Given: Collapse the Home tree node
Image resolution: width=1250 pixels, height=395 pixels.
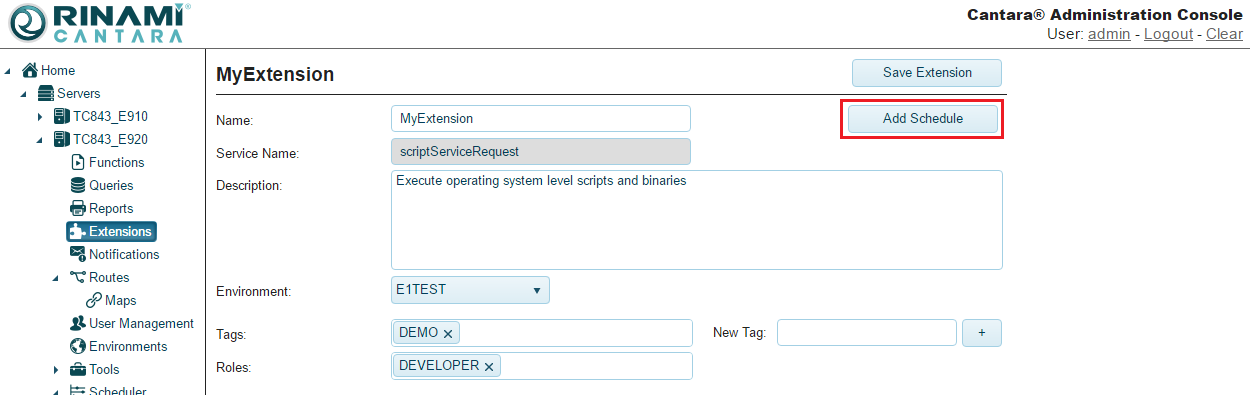Looking at the screenshot, I should tap(9, 71).
